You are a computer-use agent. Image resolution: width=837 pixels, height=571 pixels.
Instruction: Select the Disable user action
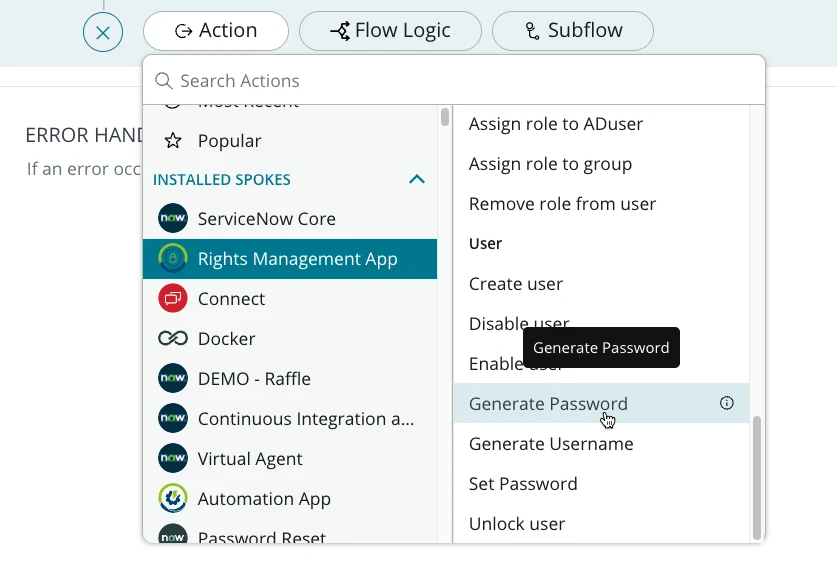[602, 324]
